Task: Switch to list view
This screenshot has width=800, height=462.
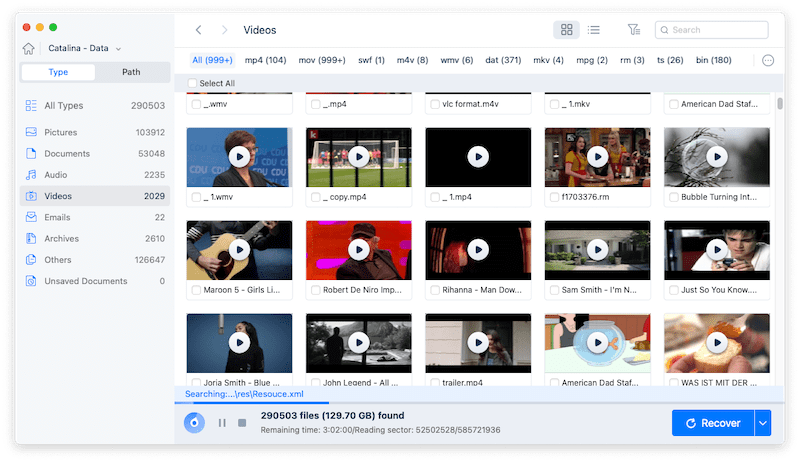Action: pyautogui.click(x=593, y=30)
